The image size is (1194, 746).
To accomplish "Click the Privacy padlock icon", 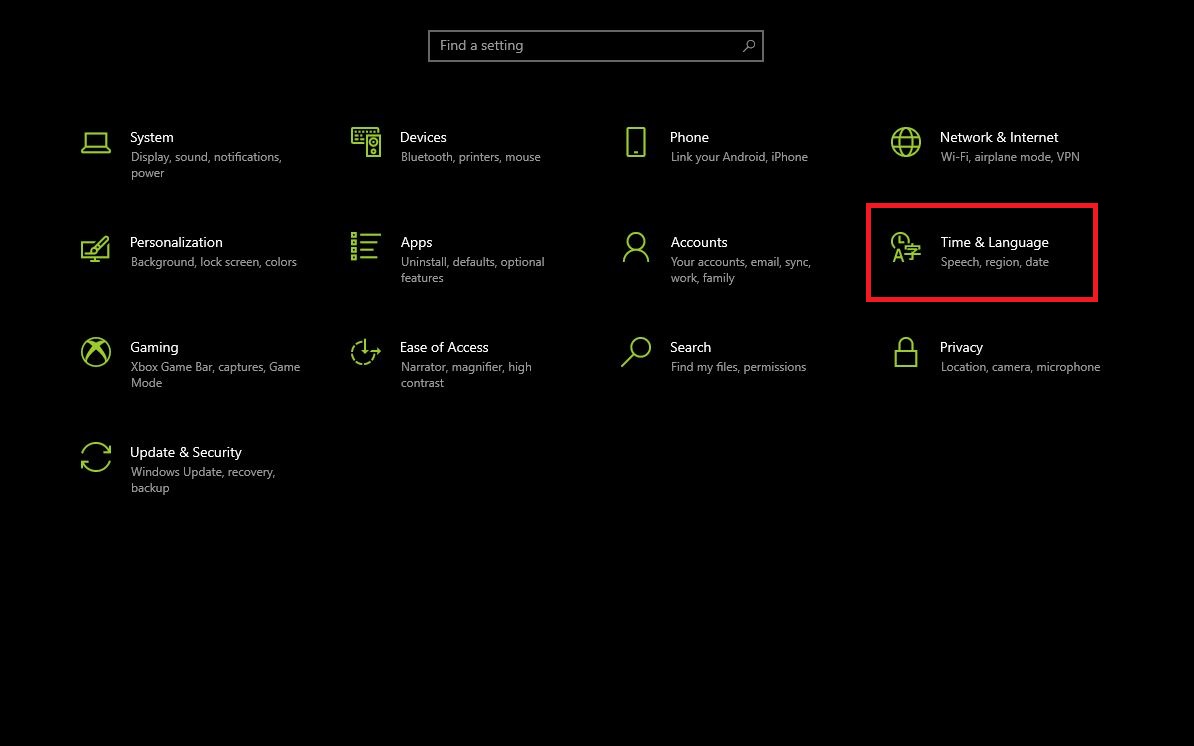I will point(905,352).
